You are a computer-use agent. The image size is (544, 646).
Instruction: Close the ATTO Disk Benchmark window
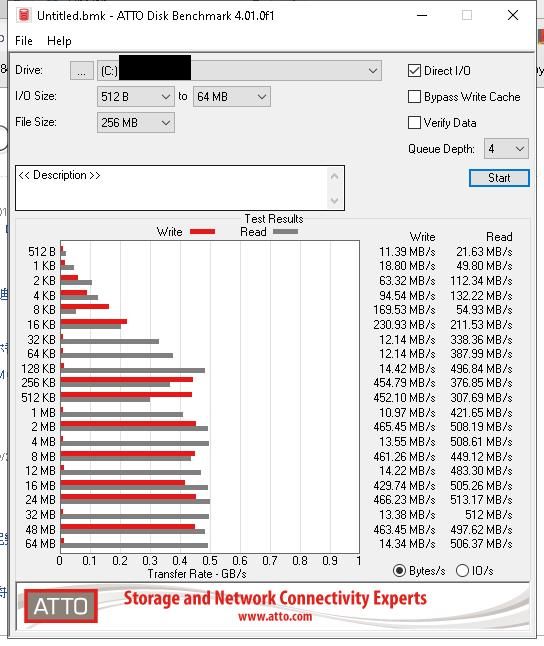pyautogui.click(x=513, y=16)
